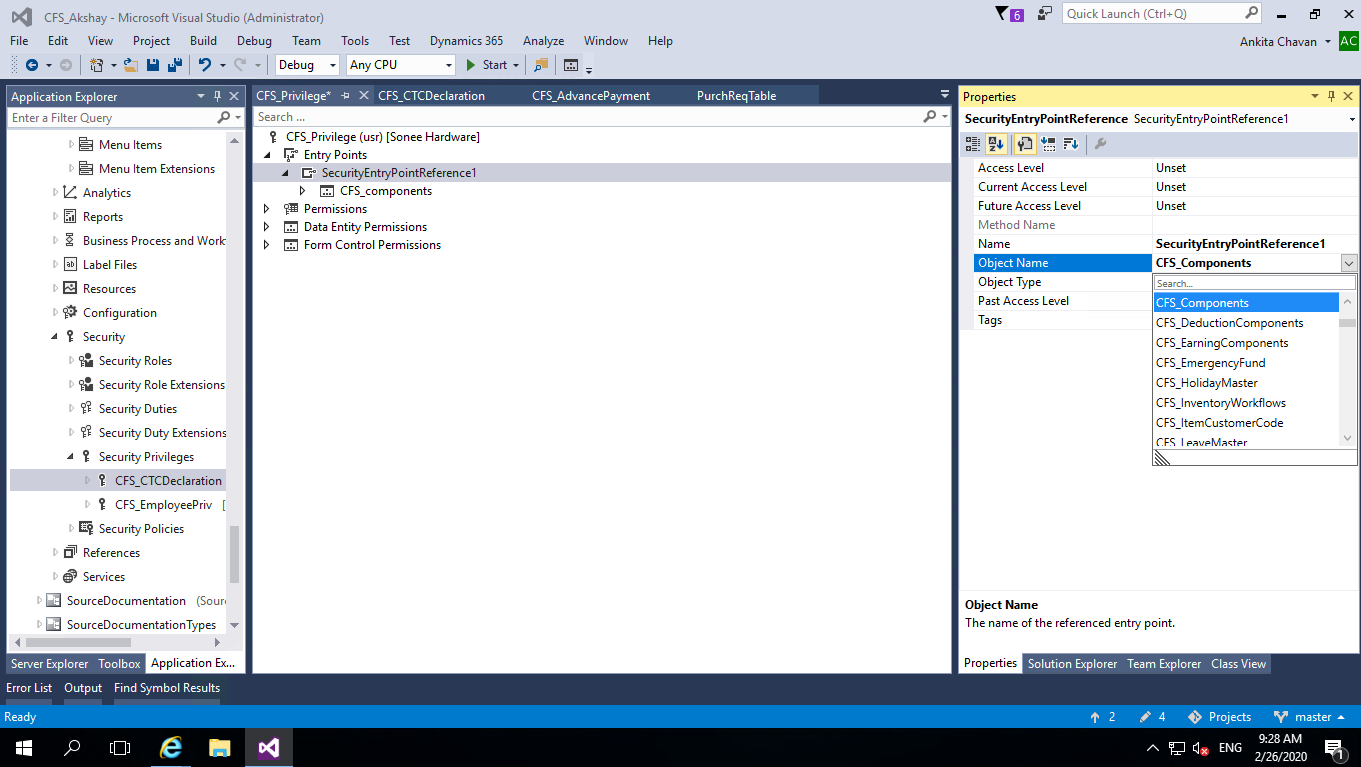Click the pin icon on CFS_Privilege tab
Viewport: 1361px width, 767px height.
click(x=345, y=96)
